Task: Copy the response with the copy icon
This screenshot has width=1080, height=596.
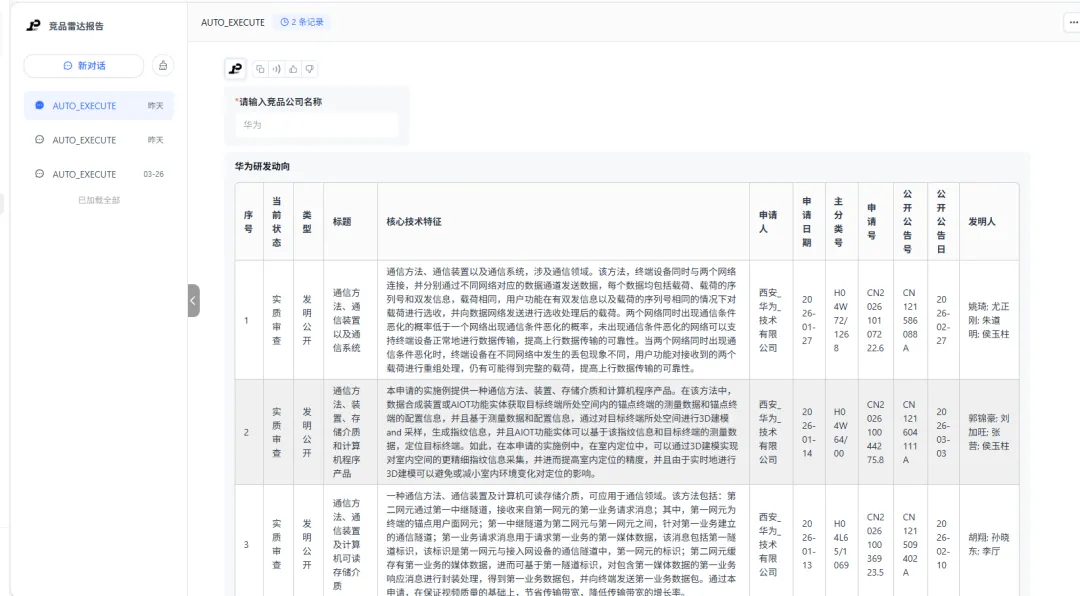Action: coord(260,69)
